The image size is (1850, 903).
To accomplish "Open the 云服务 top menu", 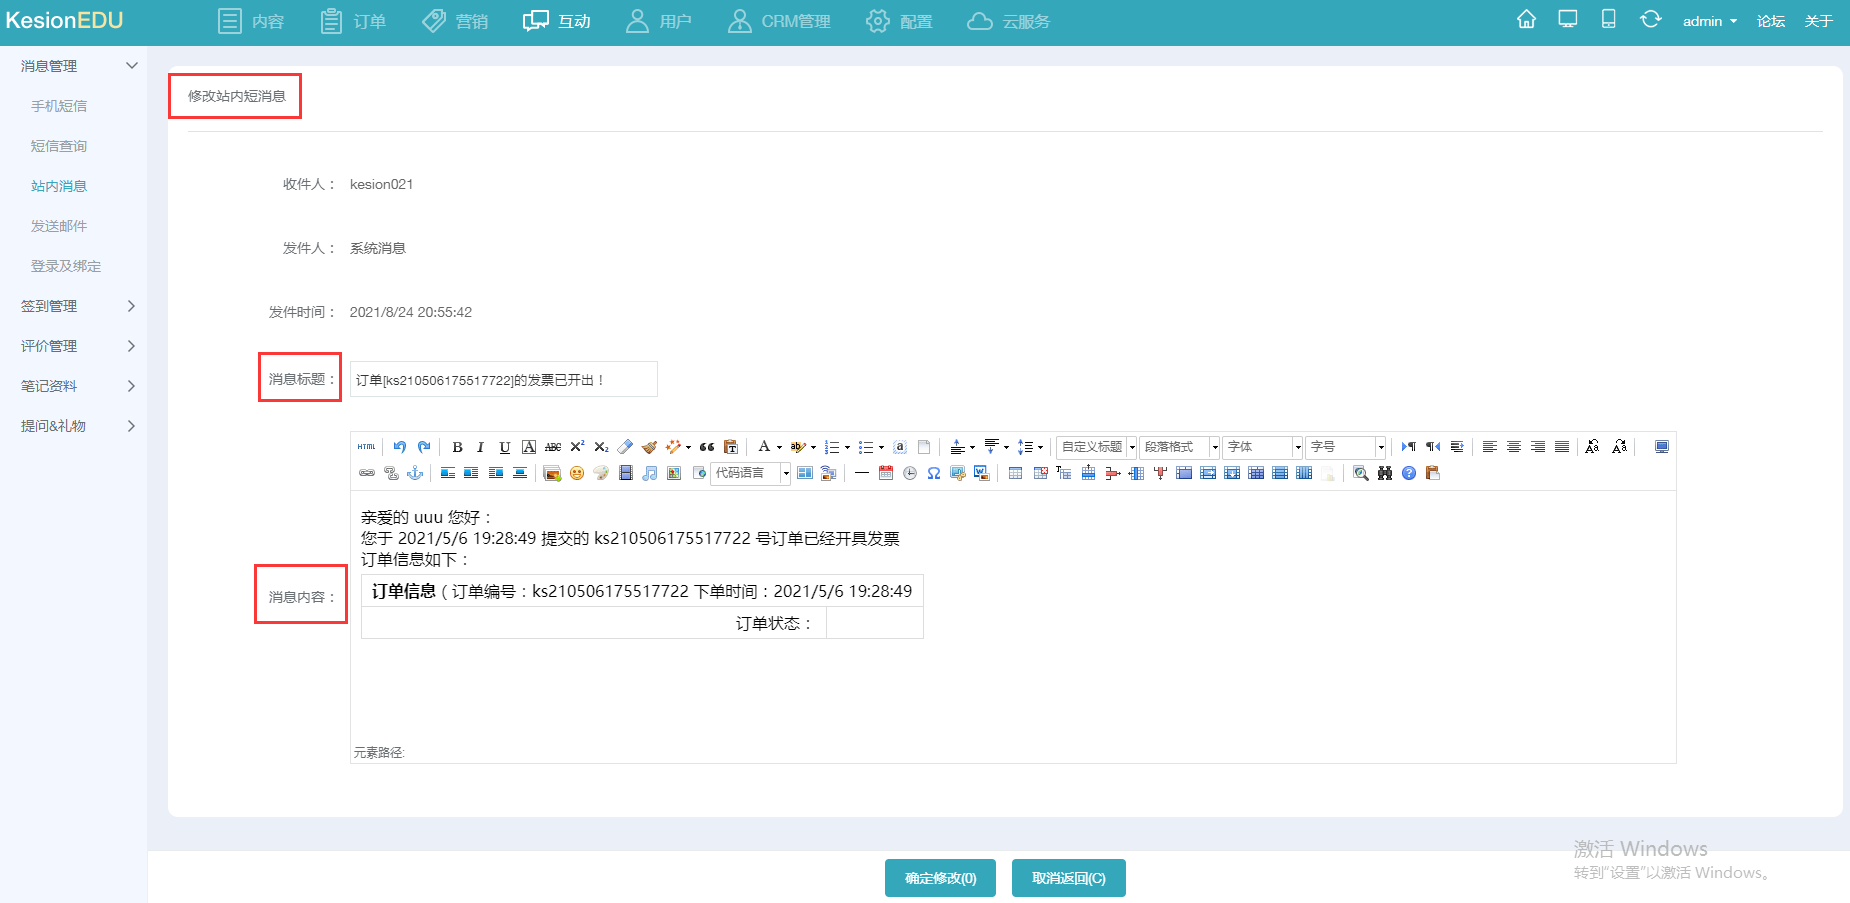I will pos(1008,21).
